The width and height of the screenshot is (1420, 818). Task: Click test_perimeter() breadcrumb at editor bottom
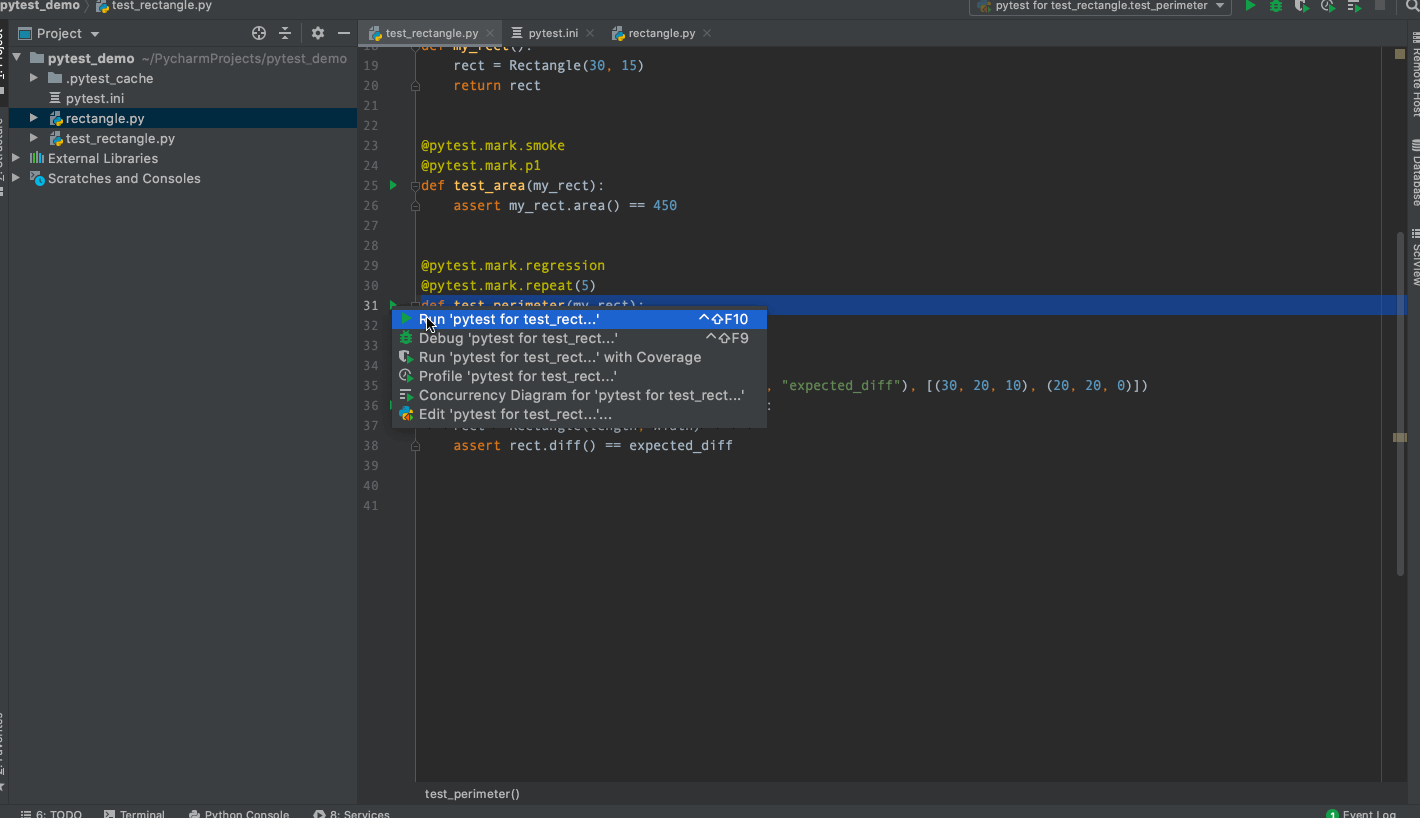472,794
